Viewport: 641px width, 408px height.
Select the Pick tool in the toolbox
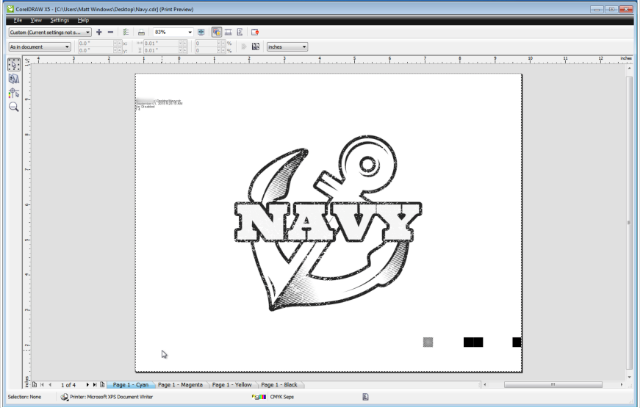tap(13, 65)
